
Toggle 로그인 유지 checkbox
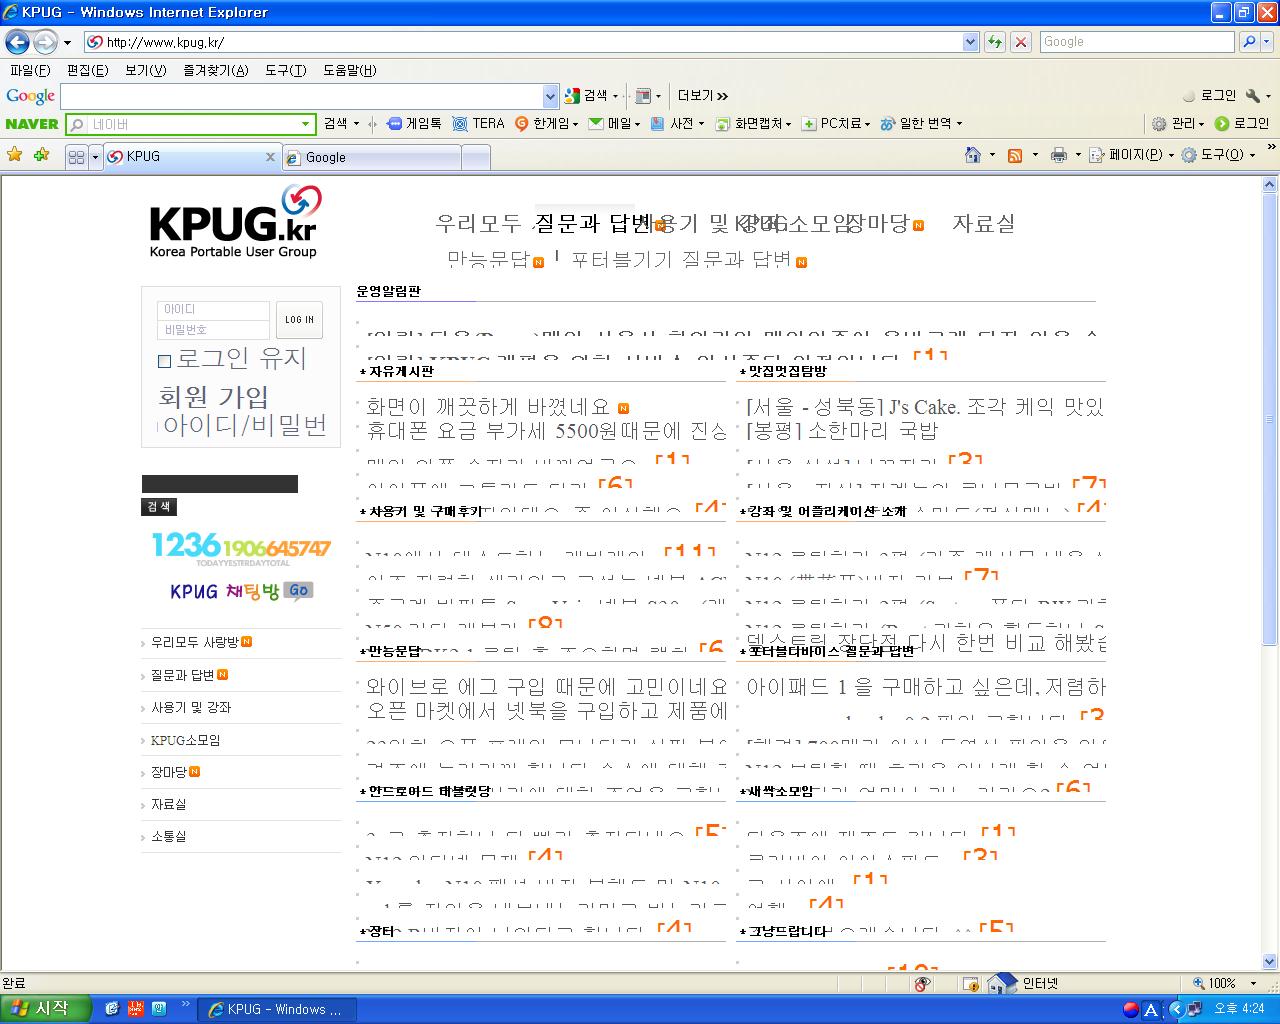(x=165, y=361)
